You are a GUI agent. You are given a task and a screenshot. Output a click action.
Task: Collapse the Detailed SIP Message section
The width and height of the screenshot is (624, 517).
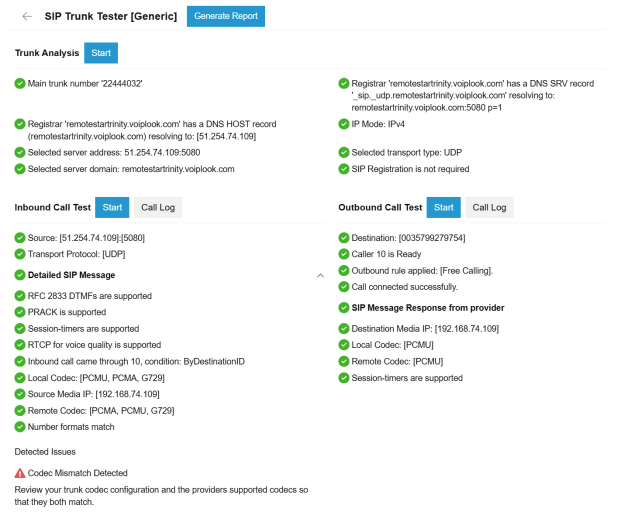tap(320, 275)
